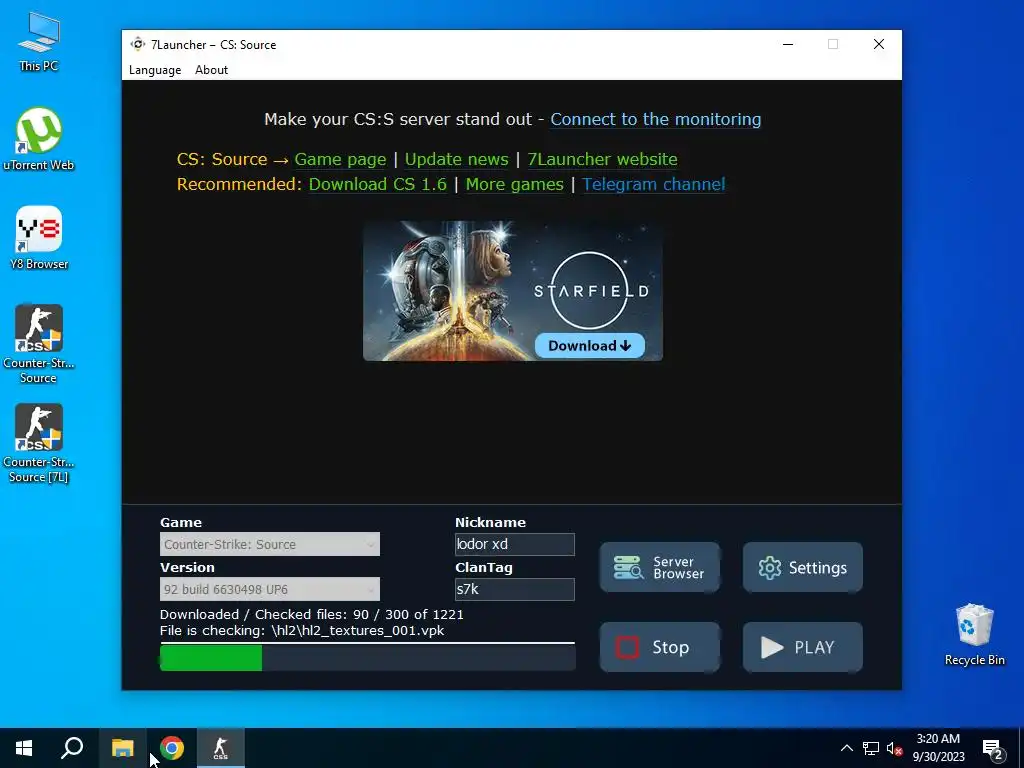Click the CSS launcher taskbar icon
Viewport: 1024px width, 768px height.
221,748
